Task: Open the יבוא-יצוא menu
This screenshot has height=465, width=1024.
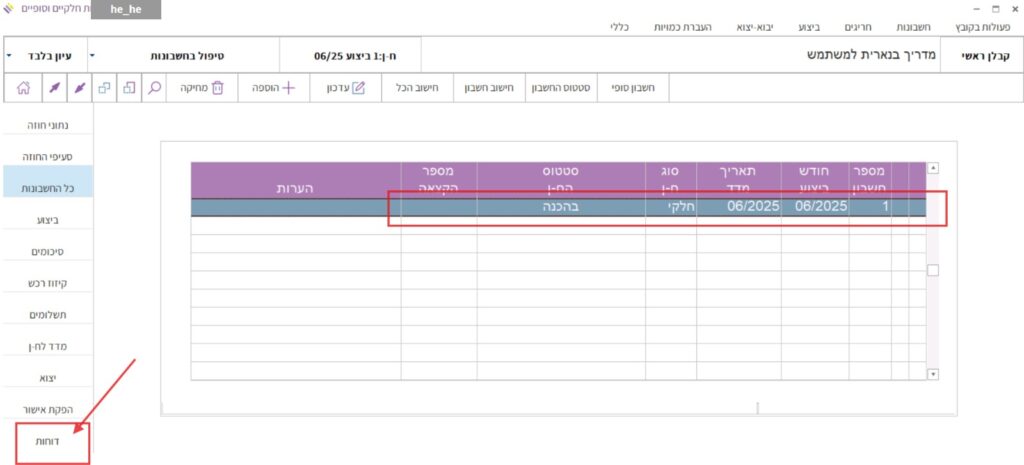Action: click(793, 27)
